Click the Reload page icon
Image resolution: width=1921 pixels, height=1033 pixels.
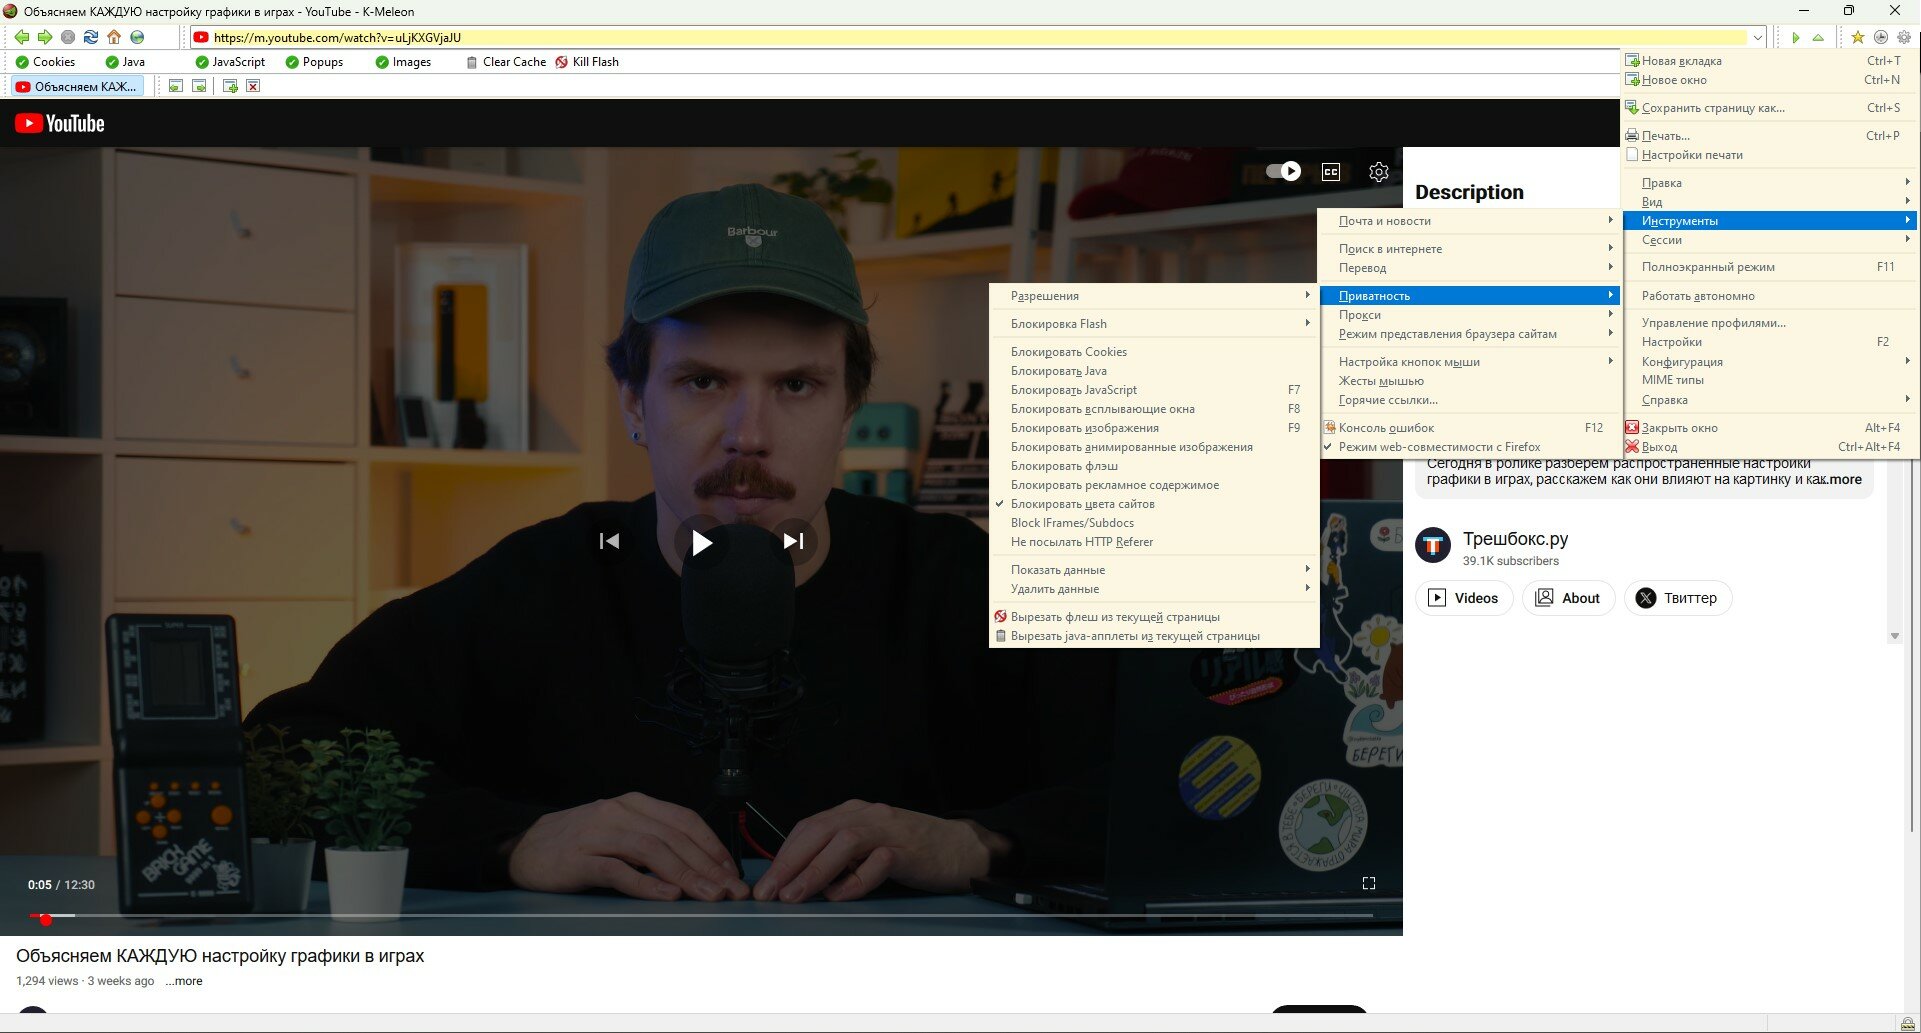tap(91, 37)
